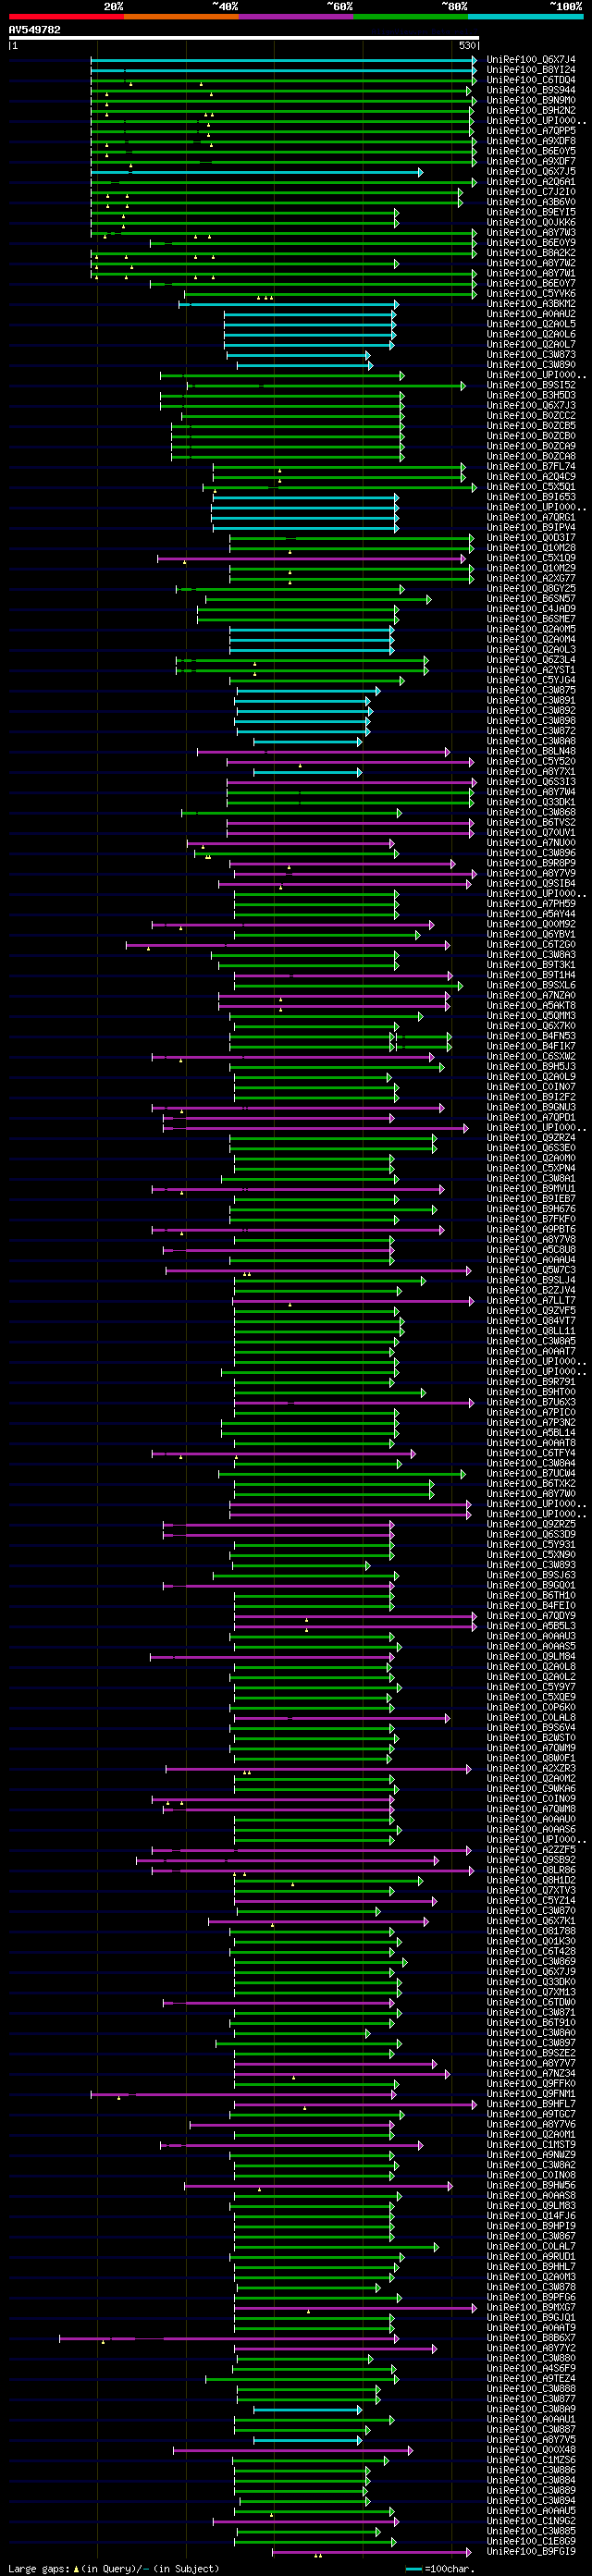
Task: Select the UniRef100_A4S6F9 label
Action: coord(531,2369)
